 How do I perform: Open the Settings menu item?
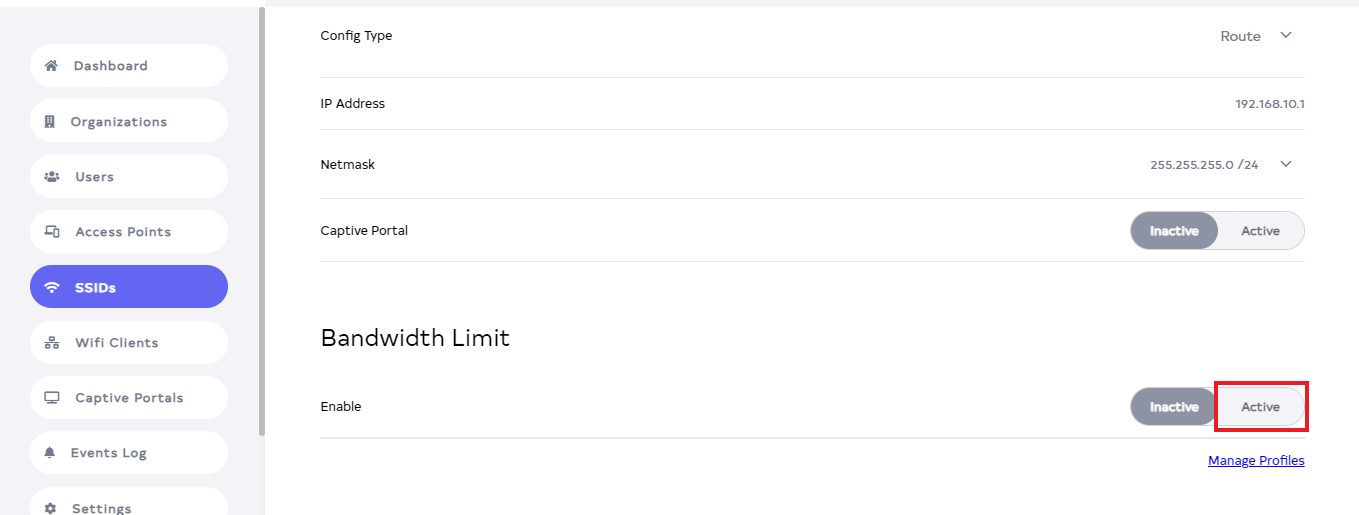coord(101,508)
